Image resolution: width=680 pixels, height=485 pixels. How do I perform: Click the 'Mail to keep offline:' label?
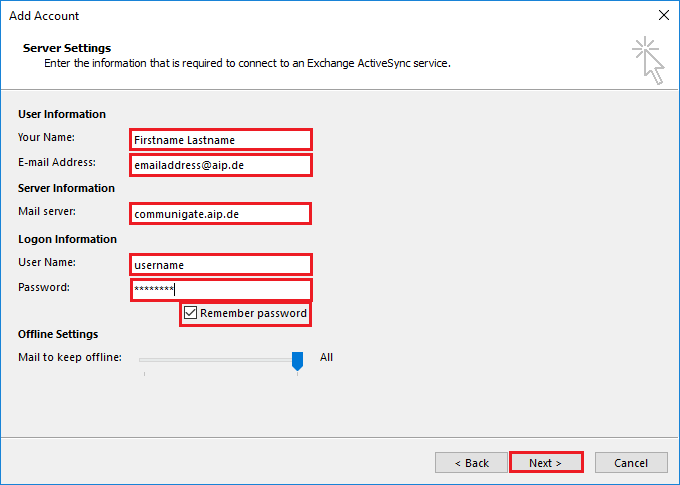[x=70, y=357]
